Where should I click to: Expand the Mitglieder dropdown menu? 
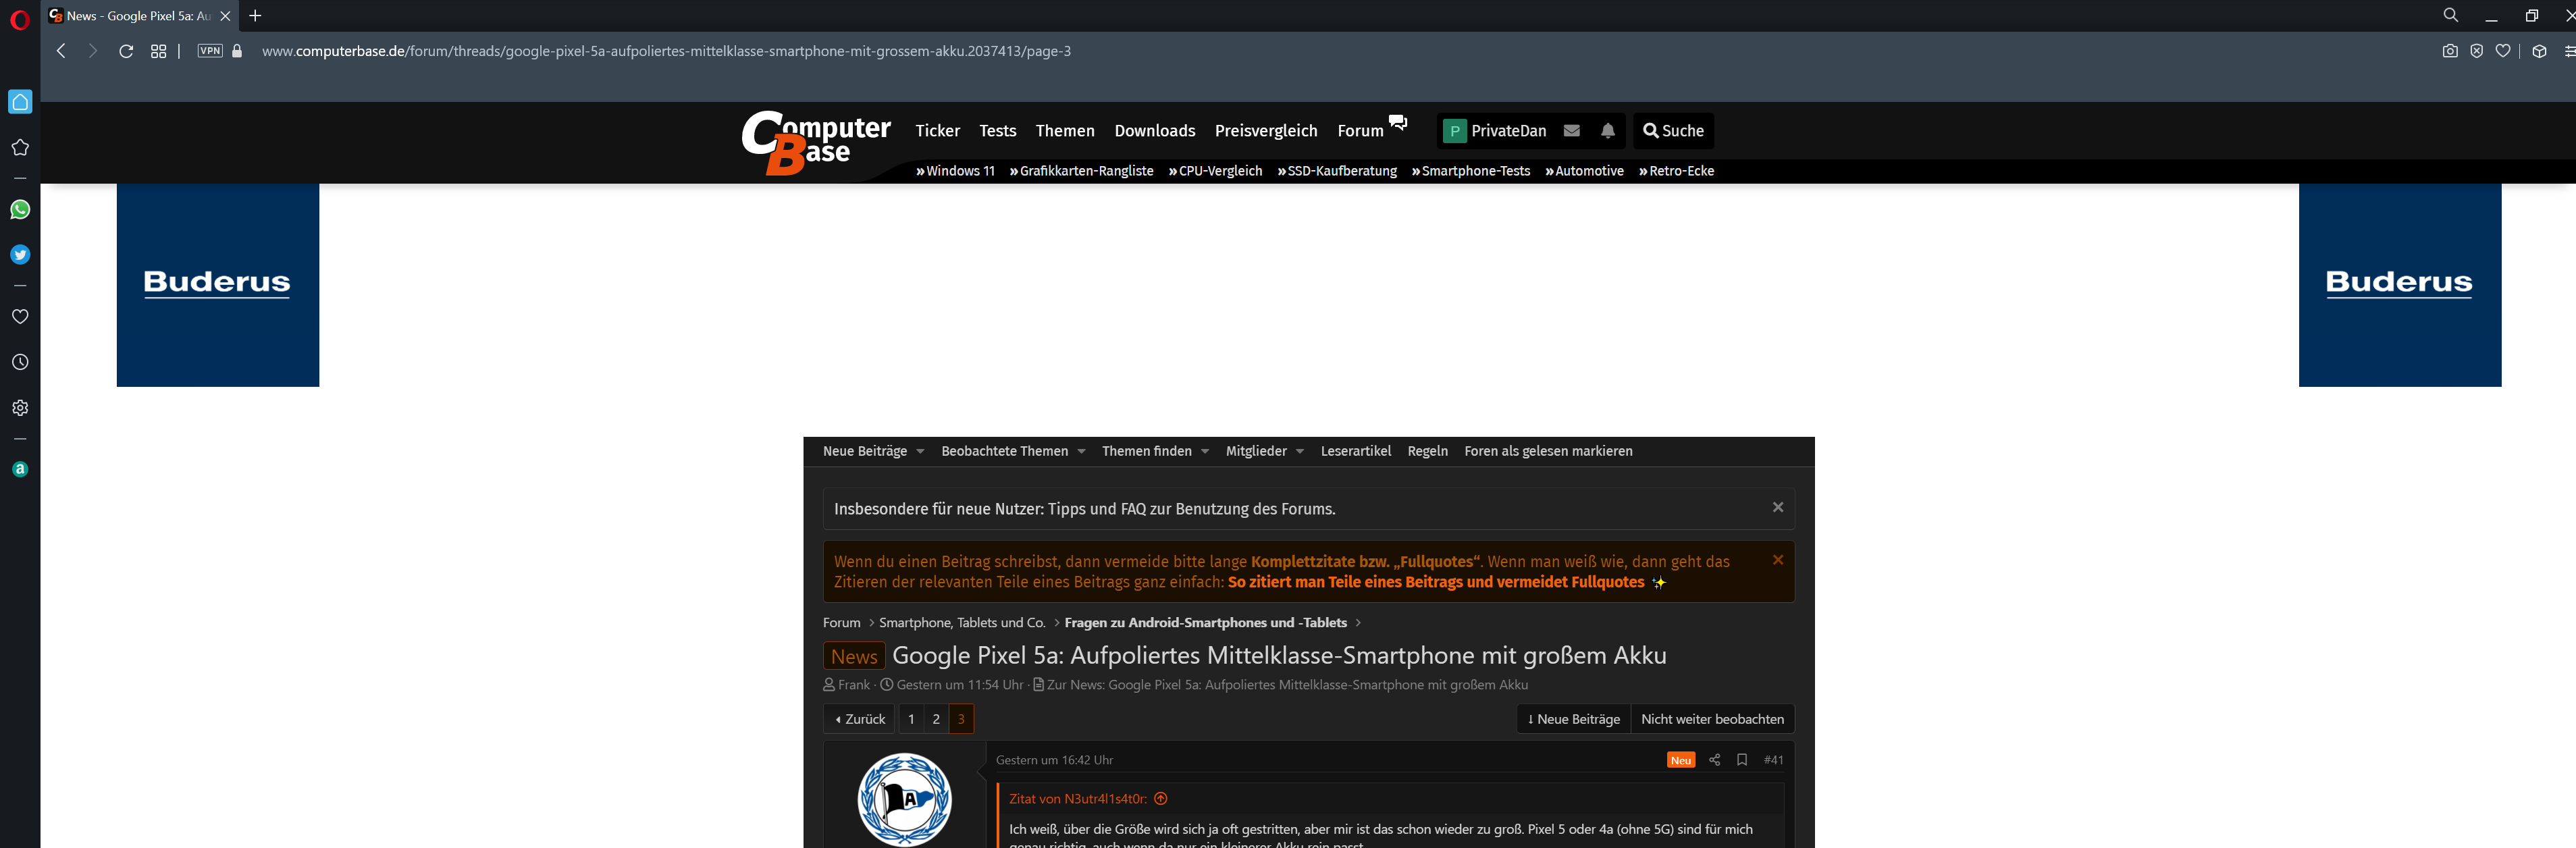(x=1299, y=452)
